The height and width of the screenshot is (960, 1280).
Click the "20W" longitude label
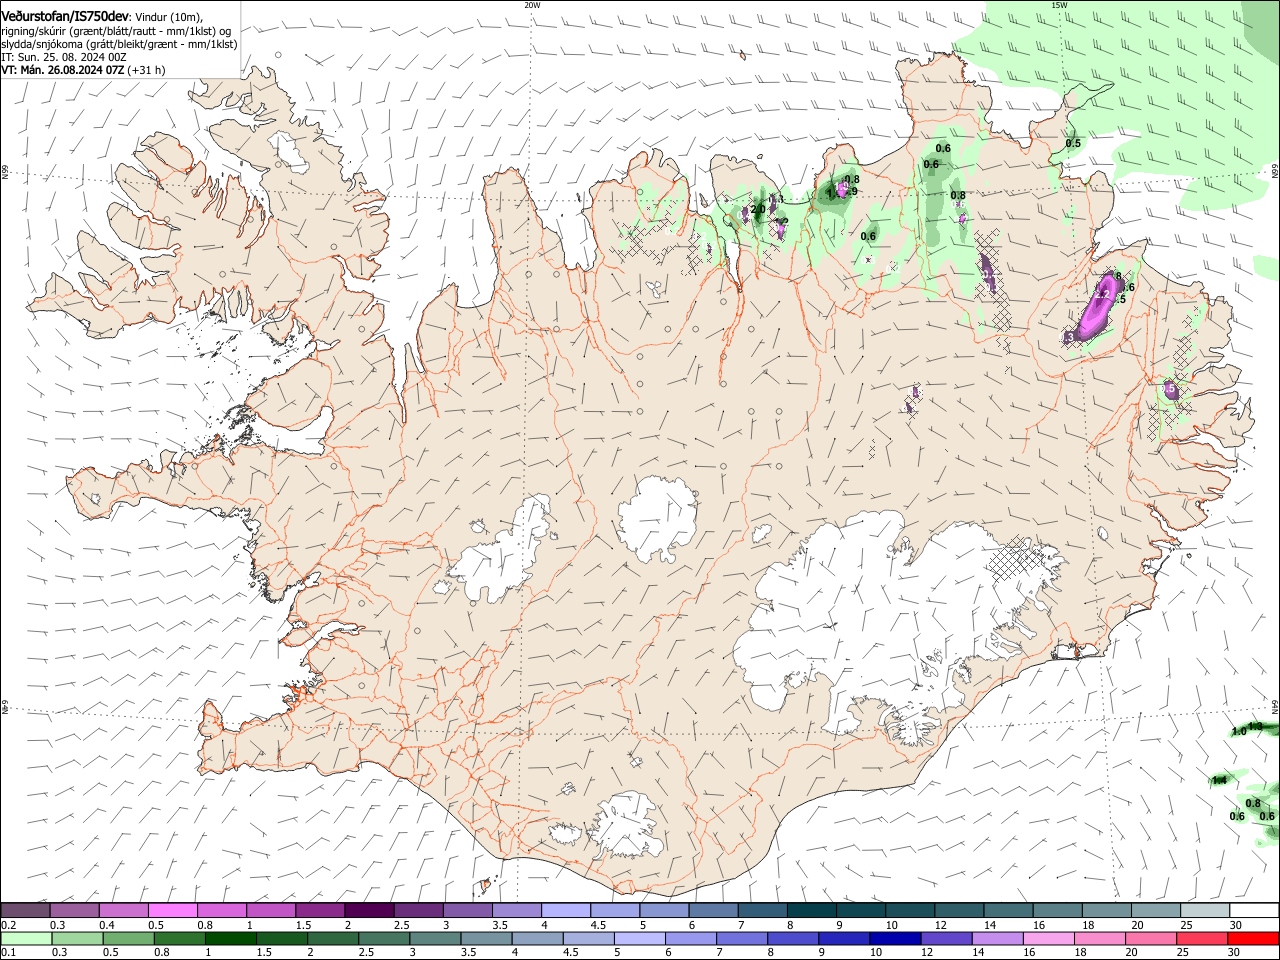pyautogui.click(x=532, y=5)
